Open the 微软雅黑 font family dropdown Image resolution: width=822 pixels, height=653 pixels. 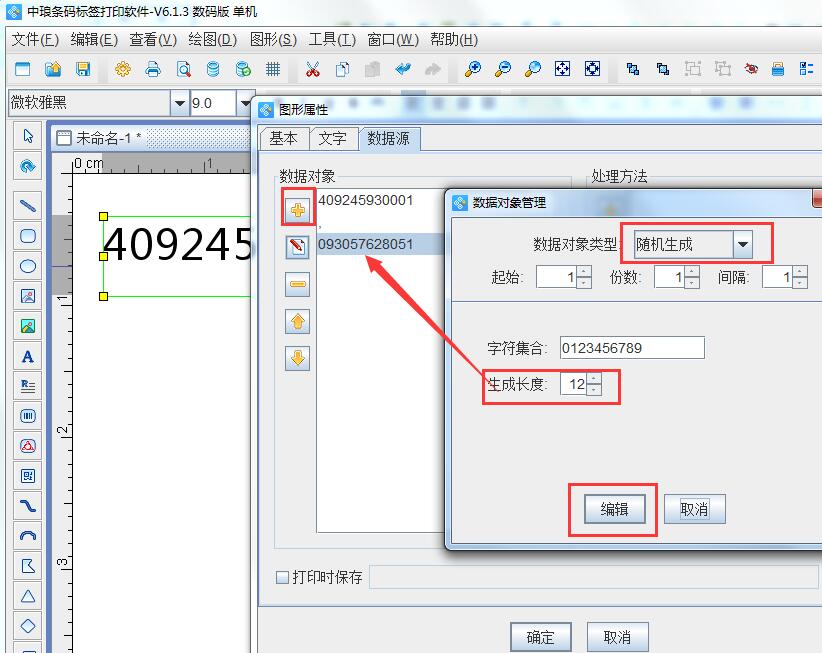[180, 103]
